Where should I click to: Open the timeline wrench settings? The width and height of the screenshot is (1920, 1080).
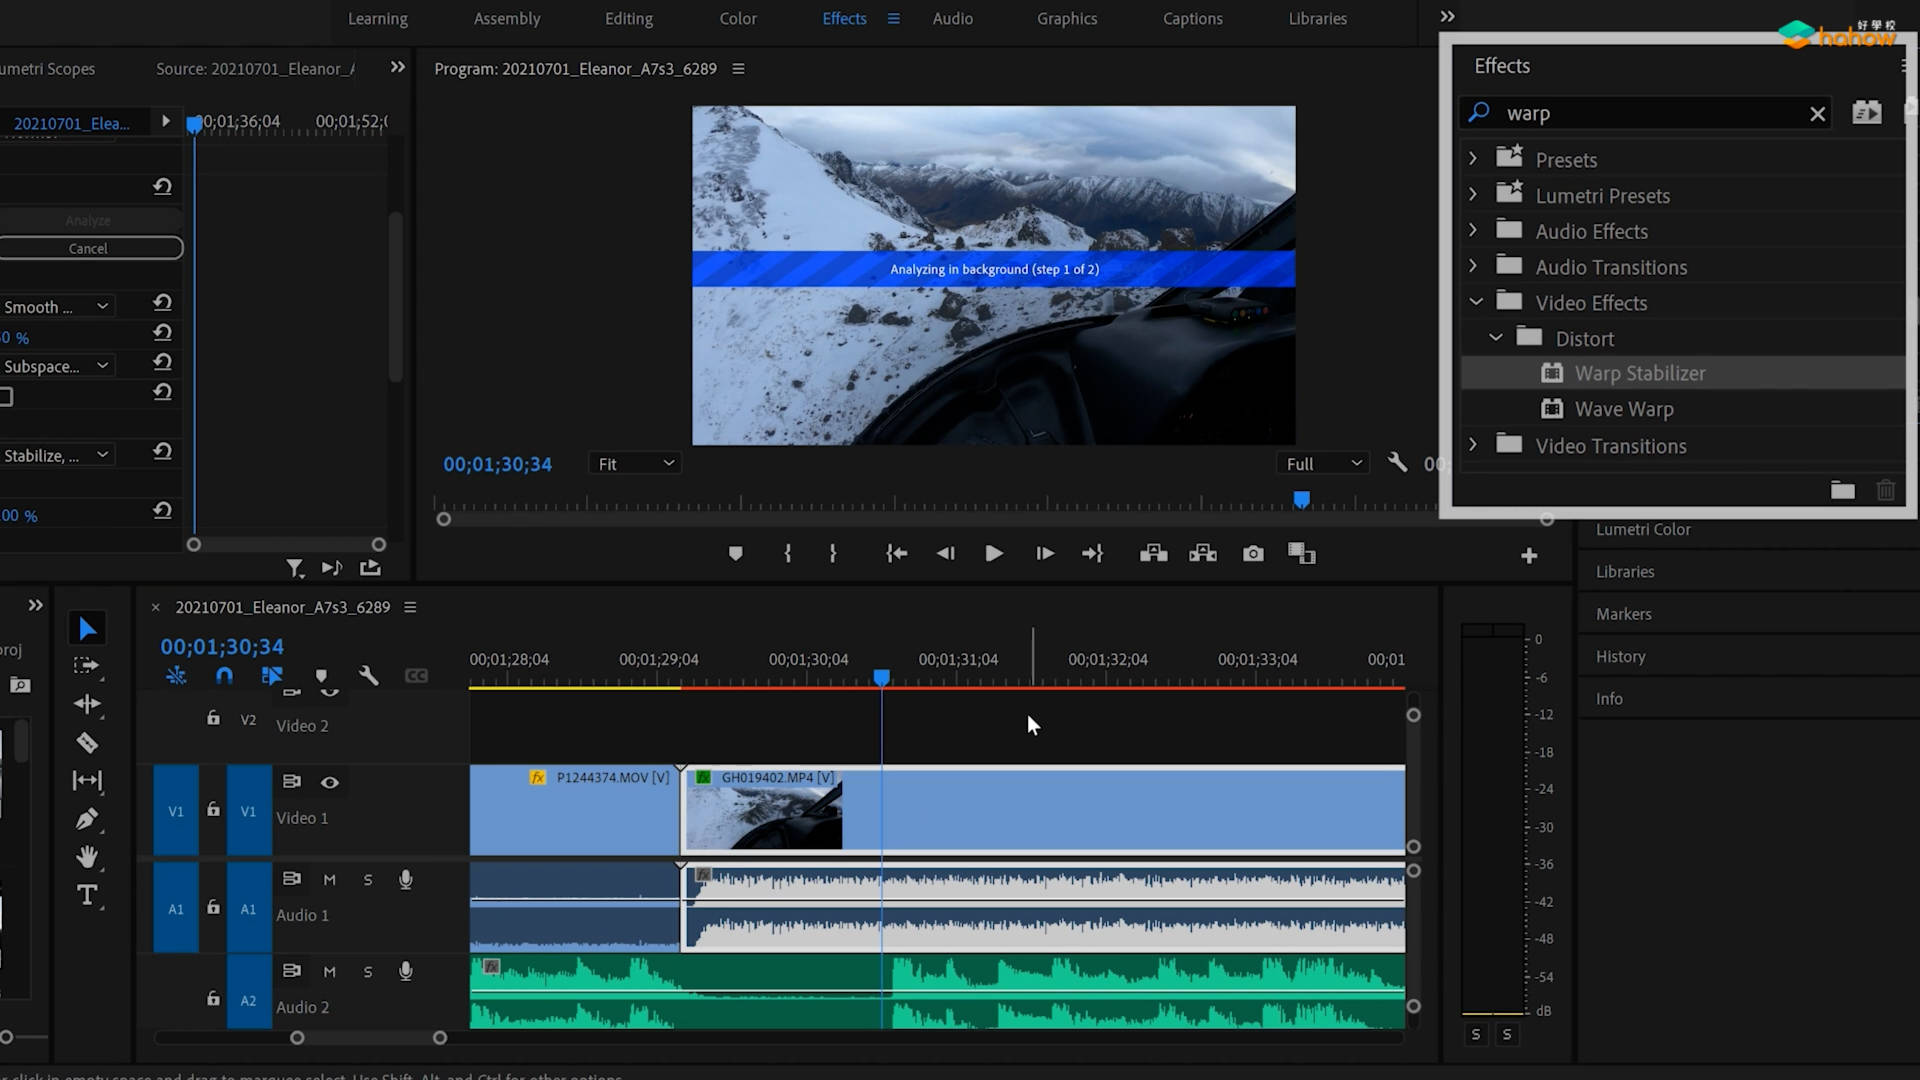[x=369, y=676]
